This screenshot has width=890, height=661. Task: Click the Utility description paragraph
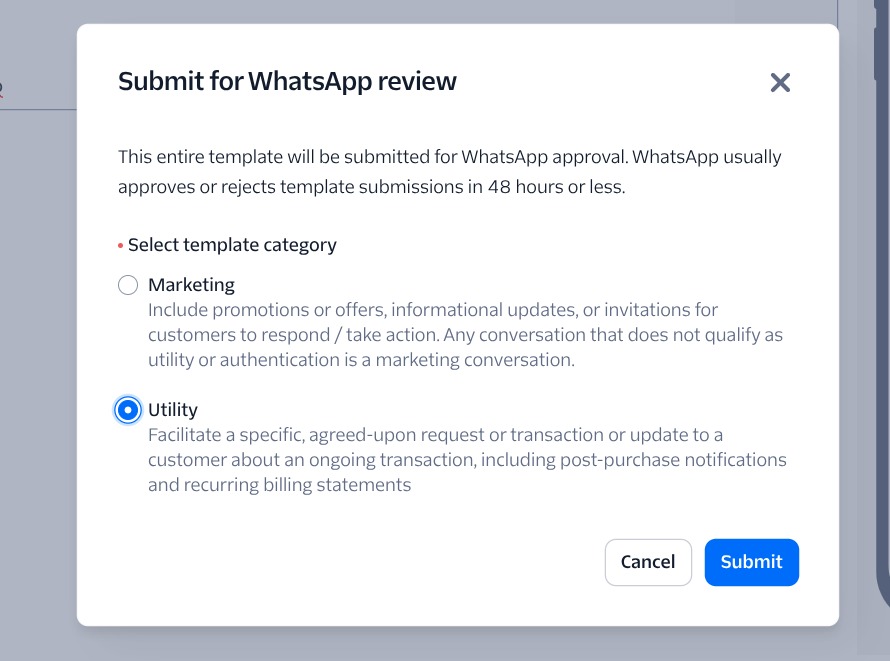[x=467, y=460]
